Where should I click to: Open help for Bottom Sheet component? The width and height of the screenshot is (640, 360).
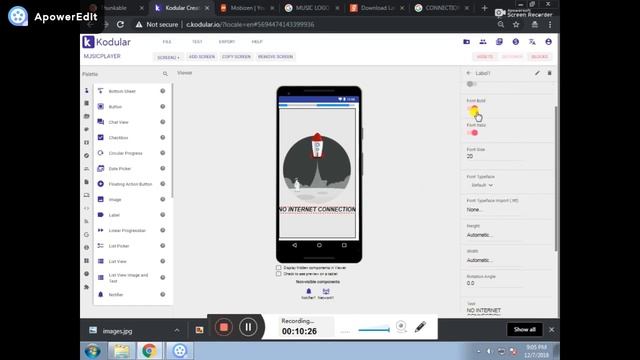tap(162, 91)
